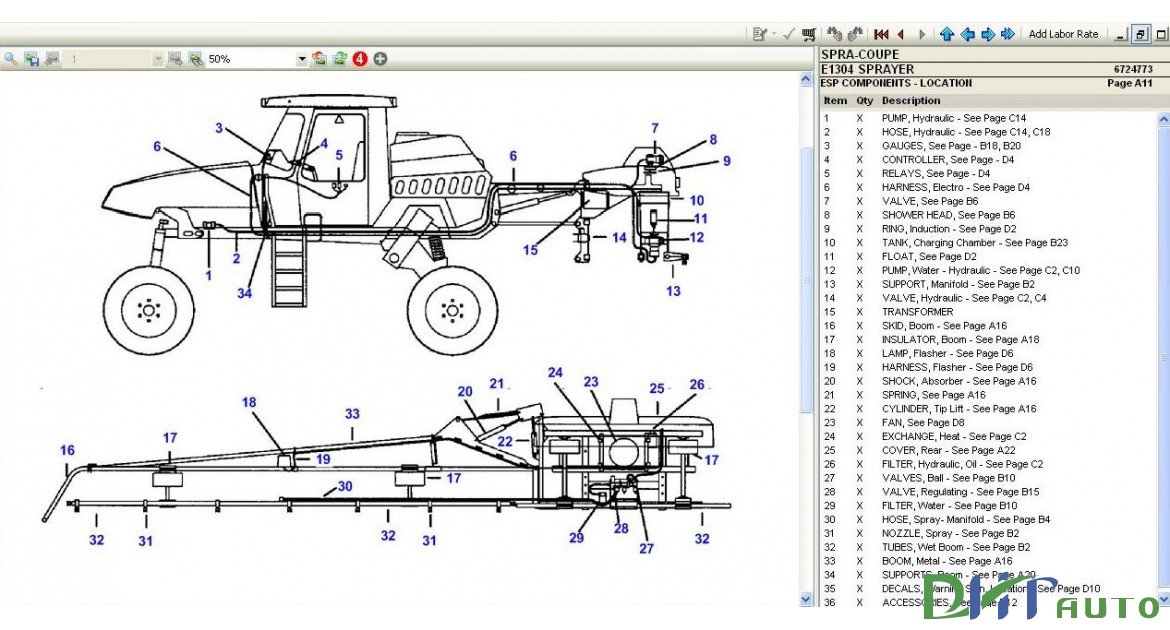Viewport: 1170px width, 630px height.
Task: Click the Description column header
Action: [x=910, y=100]
